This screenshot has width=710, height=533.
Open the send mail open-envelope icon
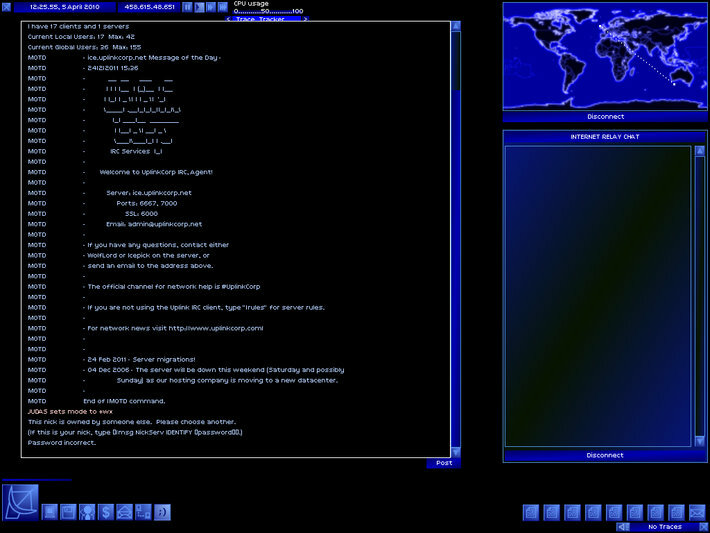coord(124,512)
